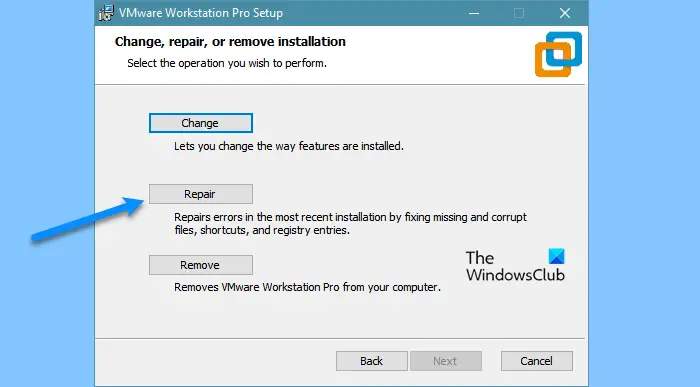
Task: Click The WindowsClub watermark text
Action: coord(515,266)
